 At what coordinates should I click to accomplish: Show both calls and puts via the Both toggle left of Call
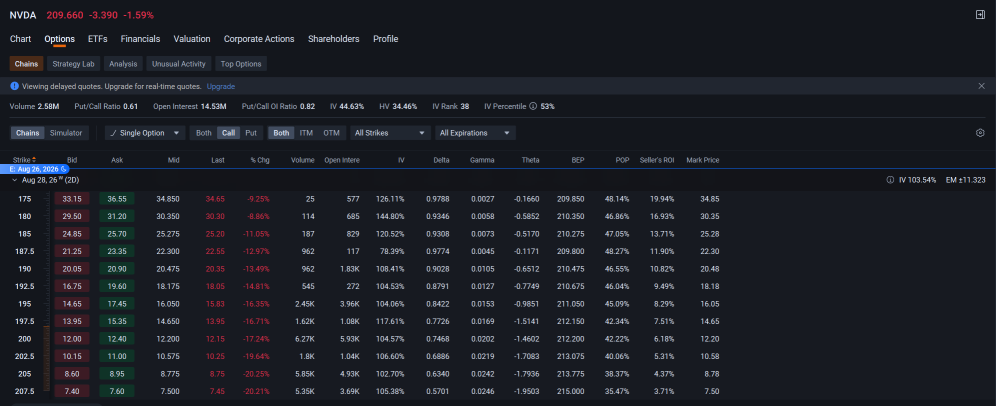coord(204,133)
